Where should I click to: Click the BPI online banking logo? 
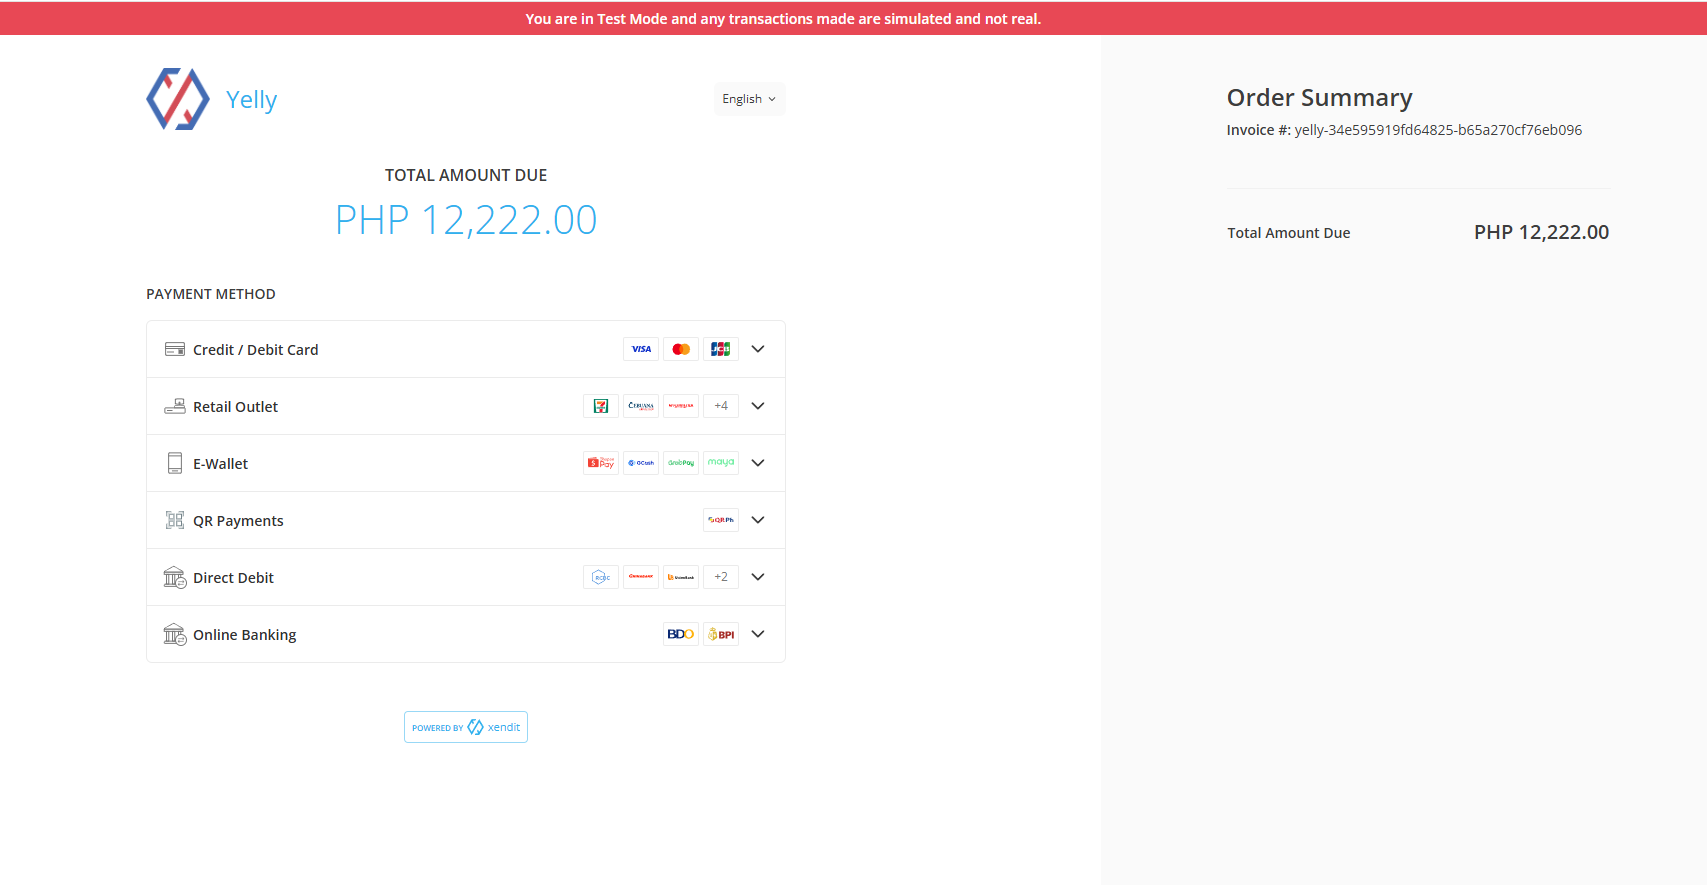tap(720, 634)
